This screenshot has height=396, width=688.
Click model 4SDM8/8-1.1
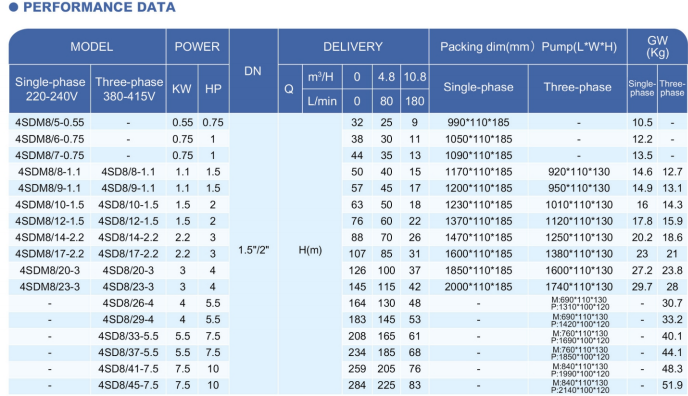[50, 172]
